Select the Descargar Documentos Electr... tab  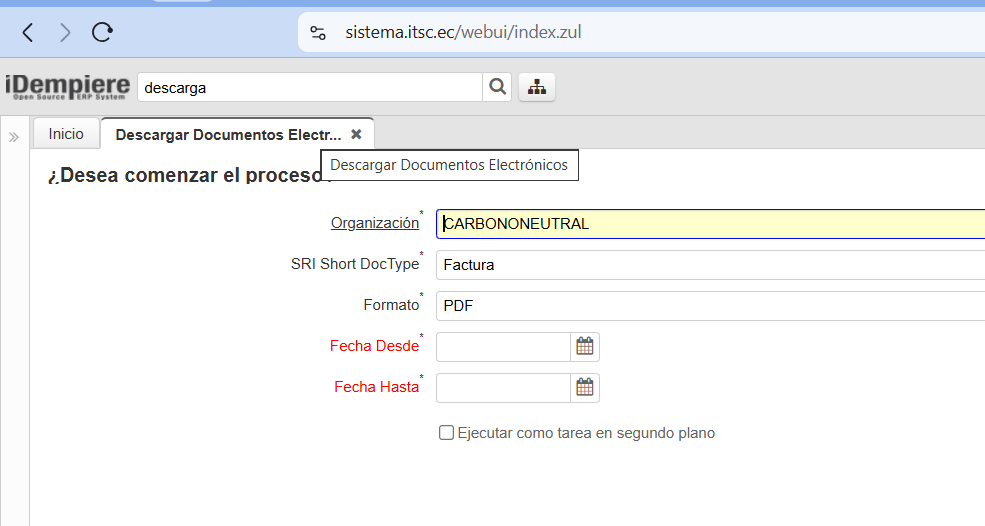pyautogui.click(x=227, y=134)
